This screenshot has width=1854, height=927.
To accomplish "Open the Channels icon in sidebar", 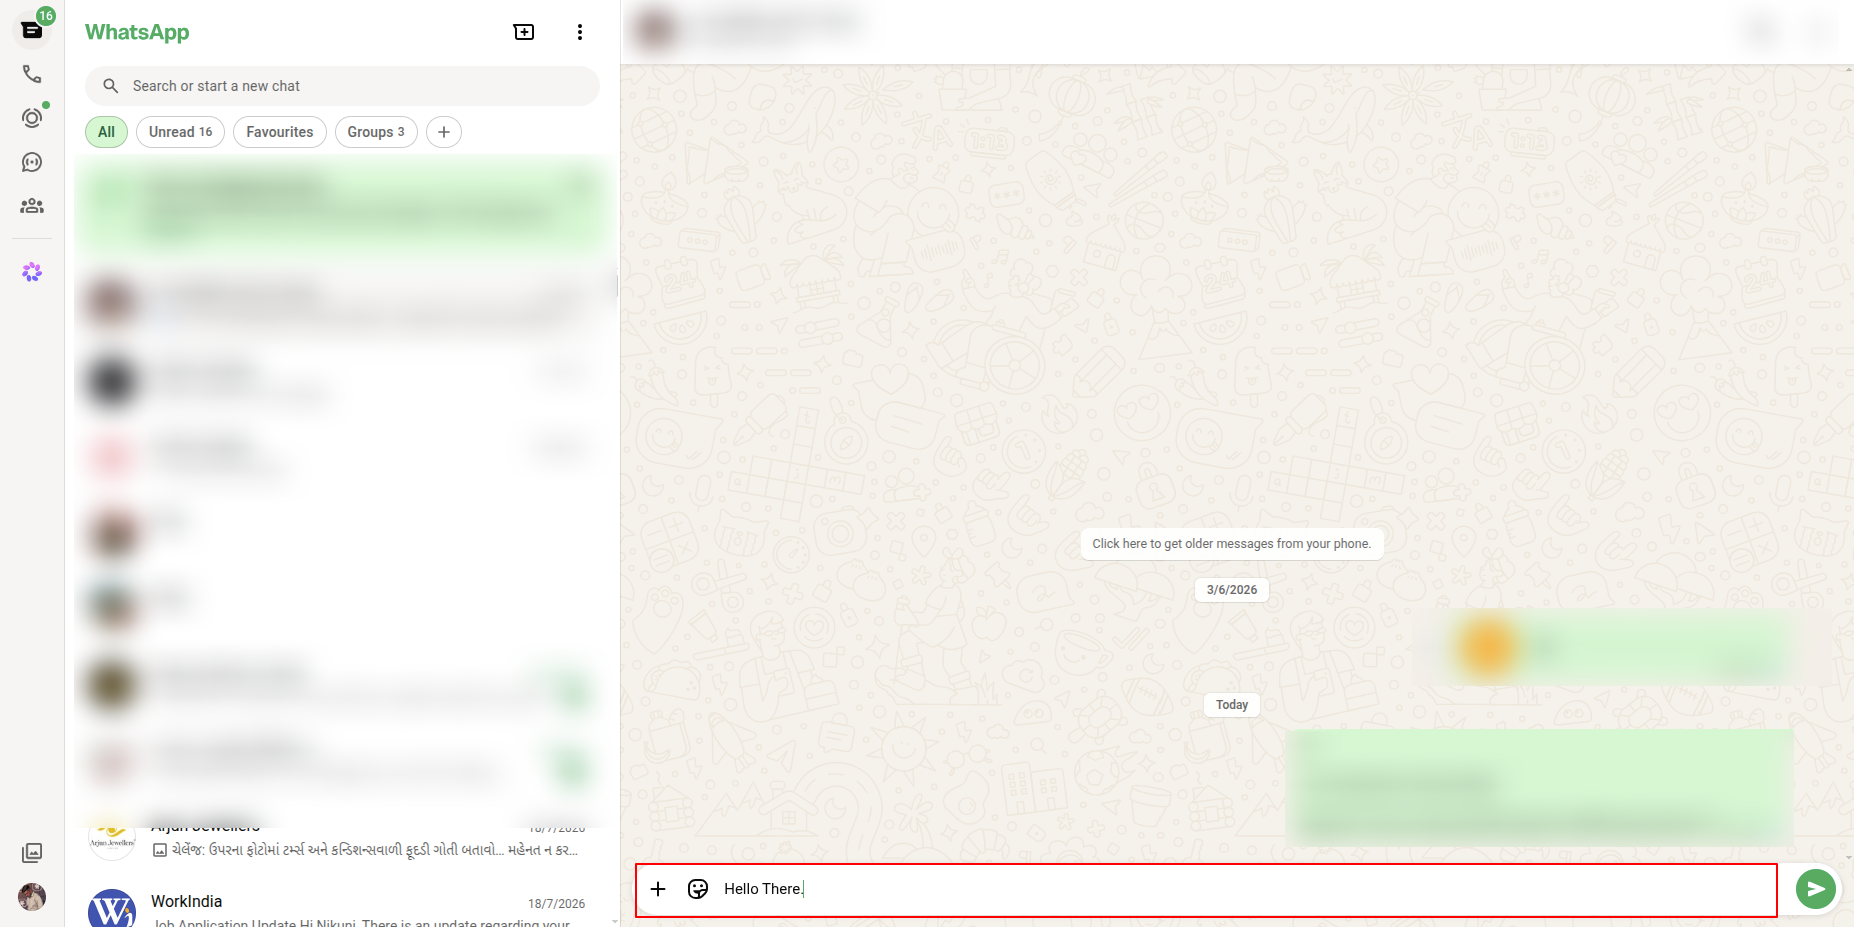I will 32,162.
